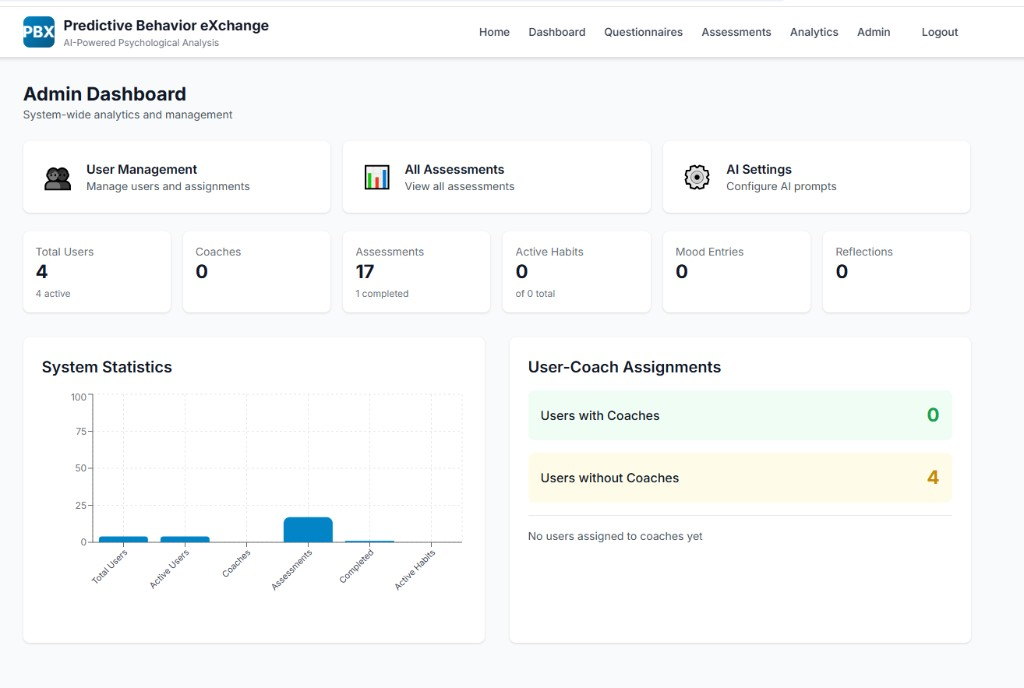Click the '100' y-axis label

tap(78, 397)
